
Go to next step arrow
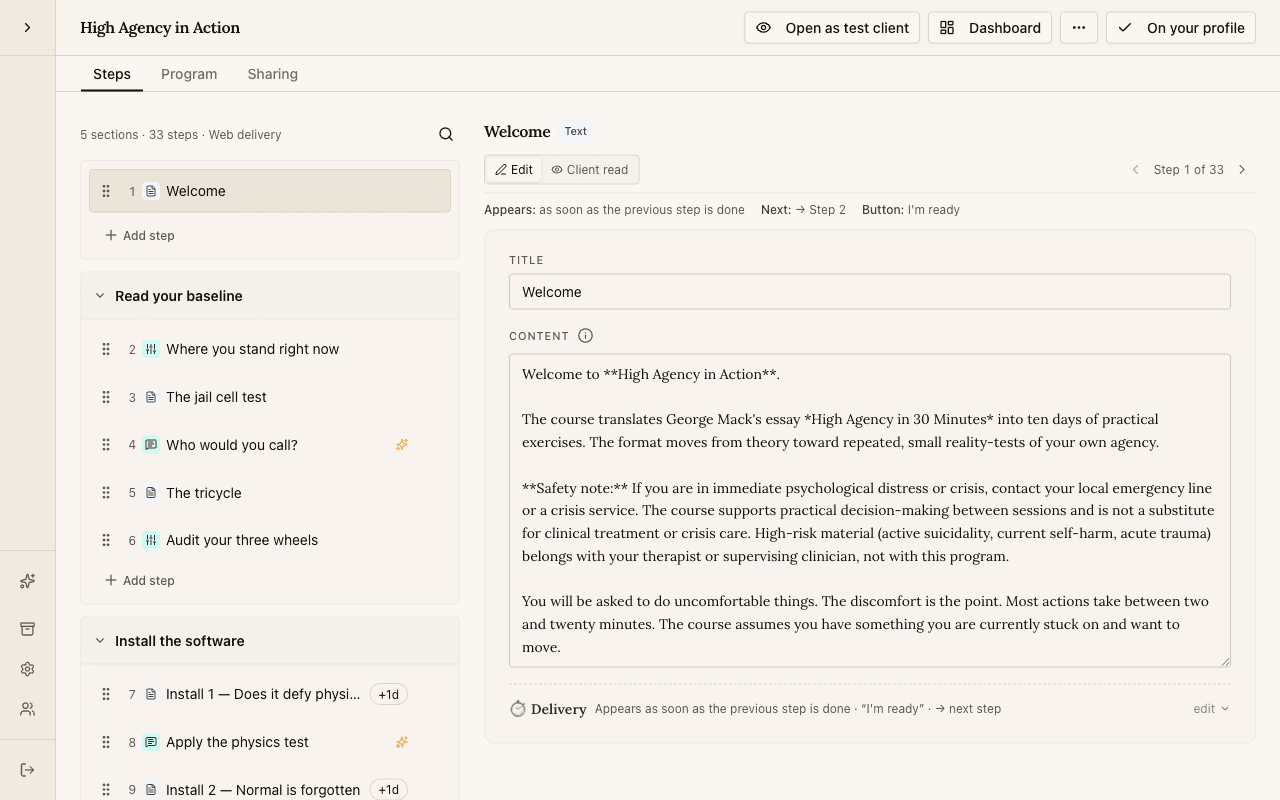(x=1242, y=170)
